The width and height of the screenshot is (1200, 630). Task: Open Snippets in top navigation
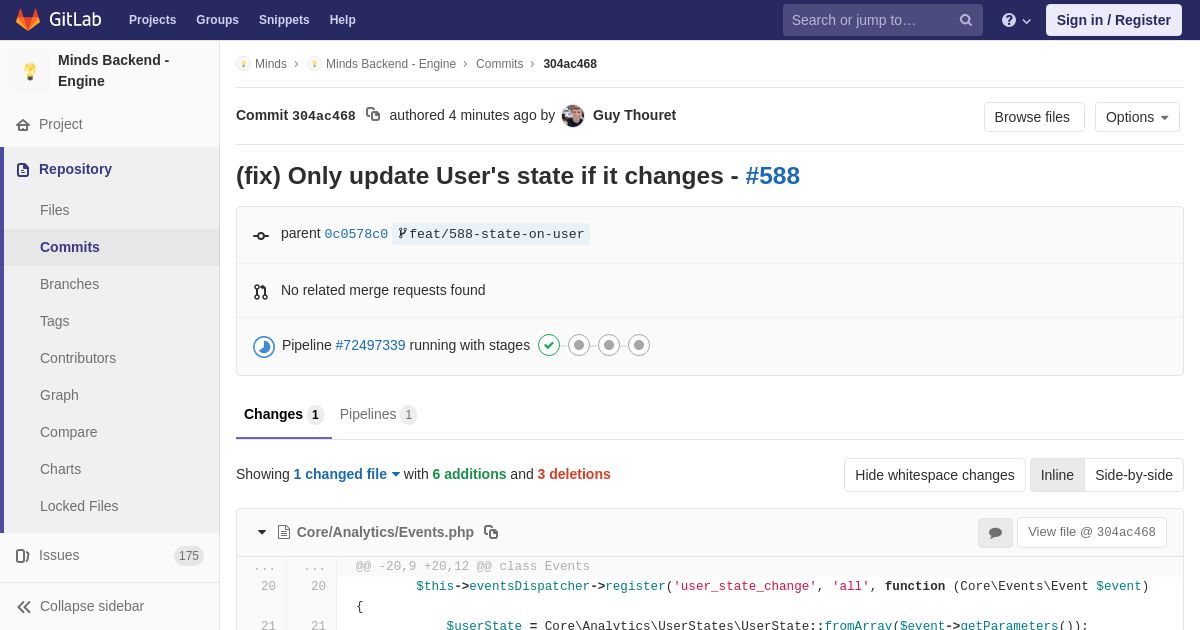tap(284, 20)
